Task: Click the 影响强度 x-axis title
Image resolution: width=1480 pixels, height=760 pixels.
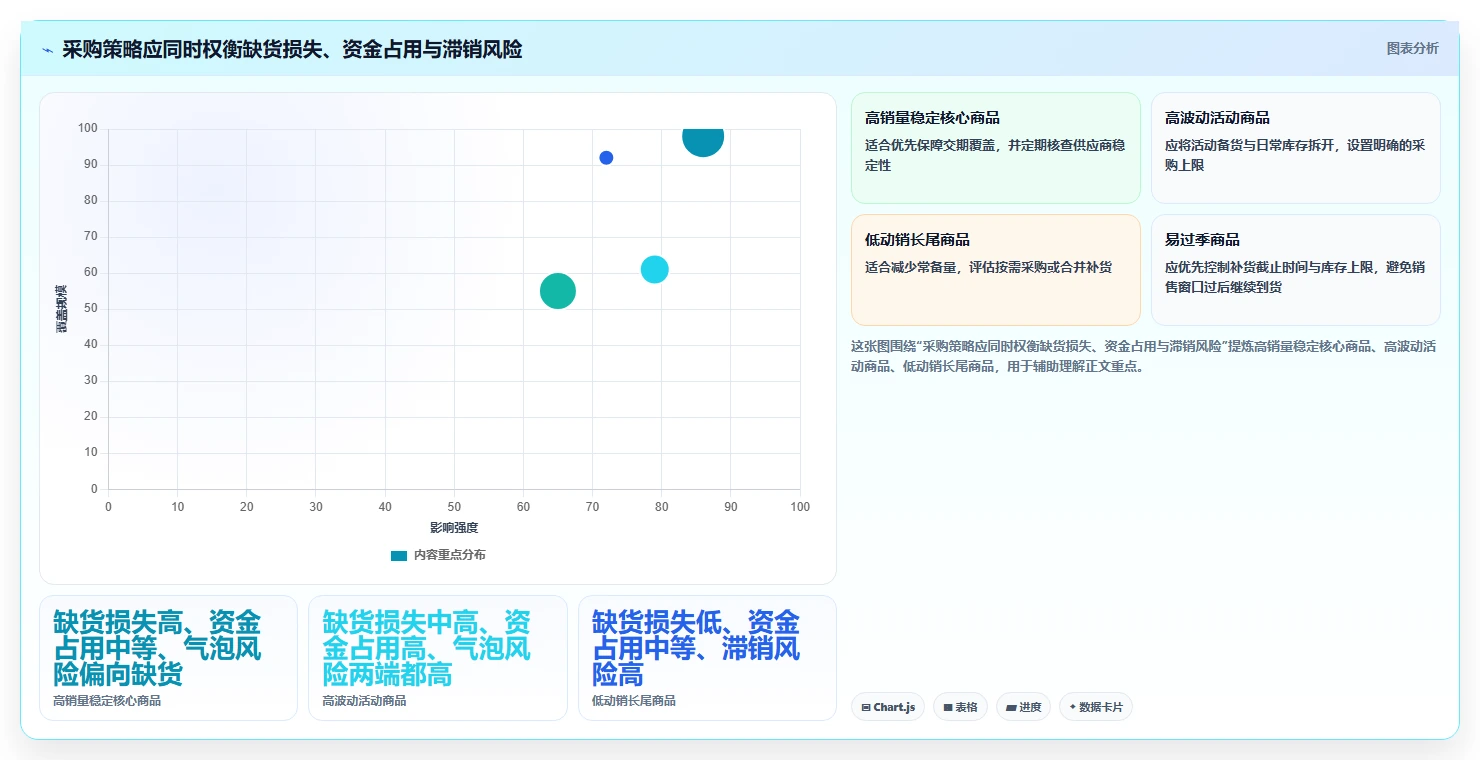Action: pos(454,527)
